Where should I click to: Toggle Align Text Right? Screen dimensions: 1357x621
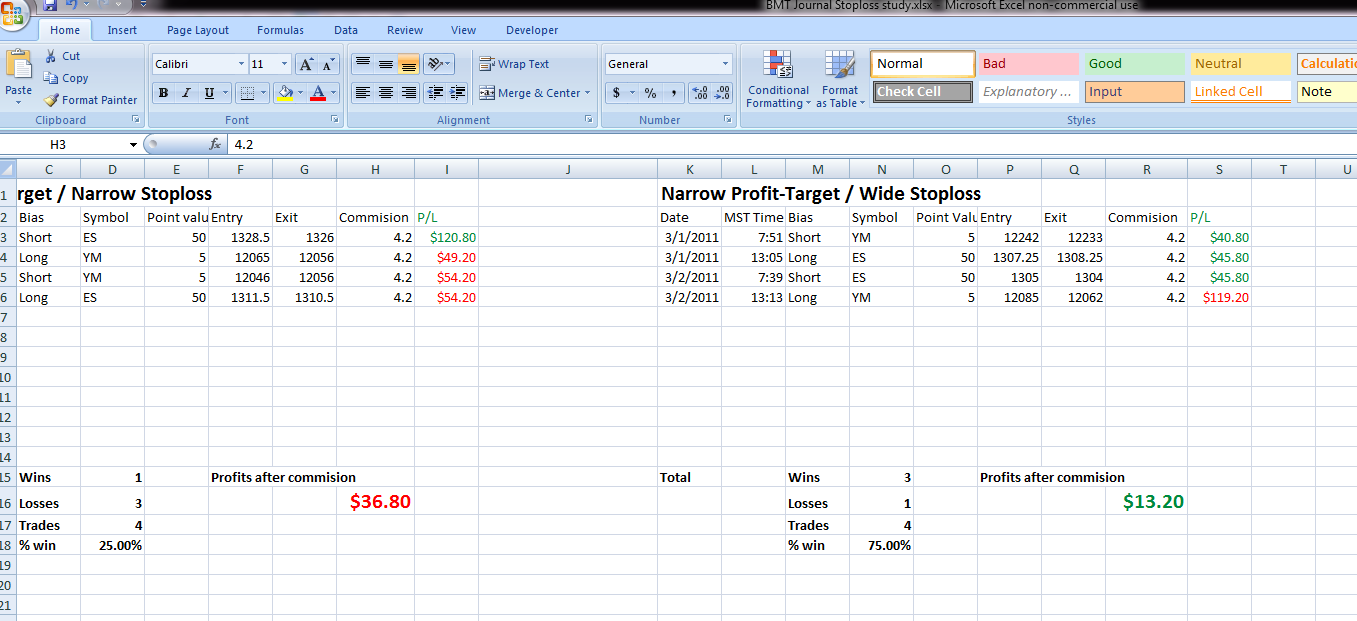408,93
